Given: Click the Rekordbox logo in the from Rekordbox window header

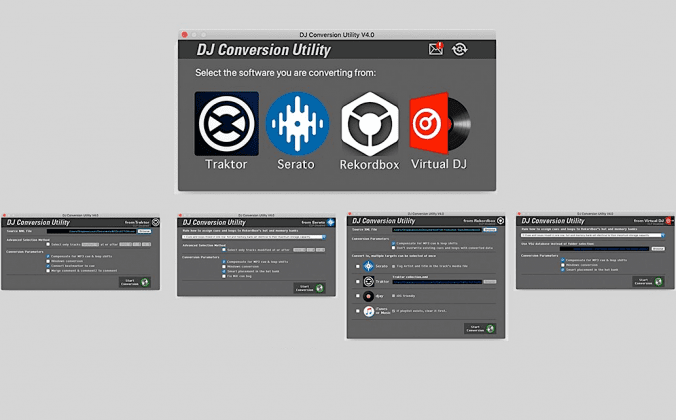Looking at the screenshot, I should (x=501, y=221).
